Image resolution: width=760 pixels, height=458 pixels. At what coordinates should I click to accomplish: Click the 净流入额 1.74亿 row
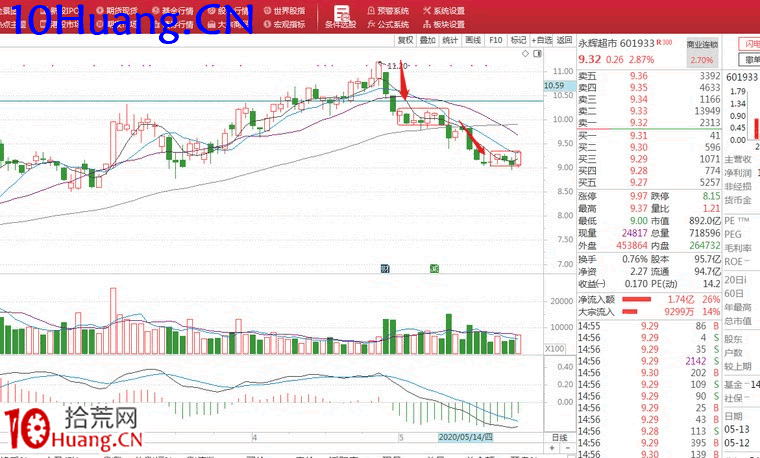pos(649,300)
